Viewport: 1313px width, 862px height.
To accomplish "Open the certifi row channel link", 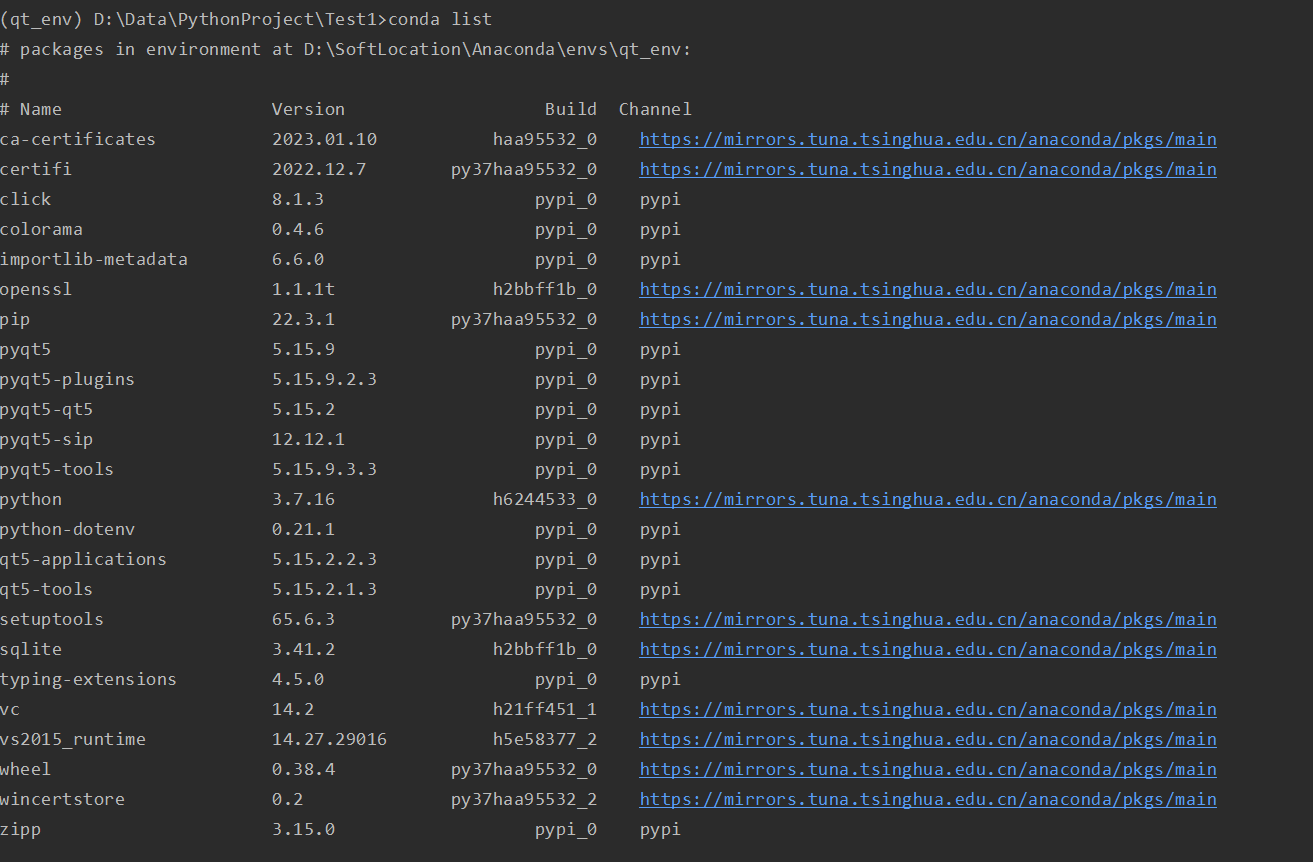I will click(x=928, y=169).
